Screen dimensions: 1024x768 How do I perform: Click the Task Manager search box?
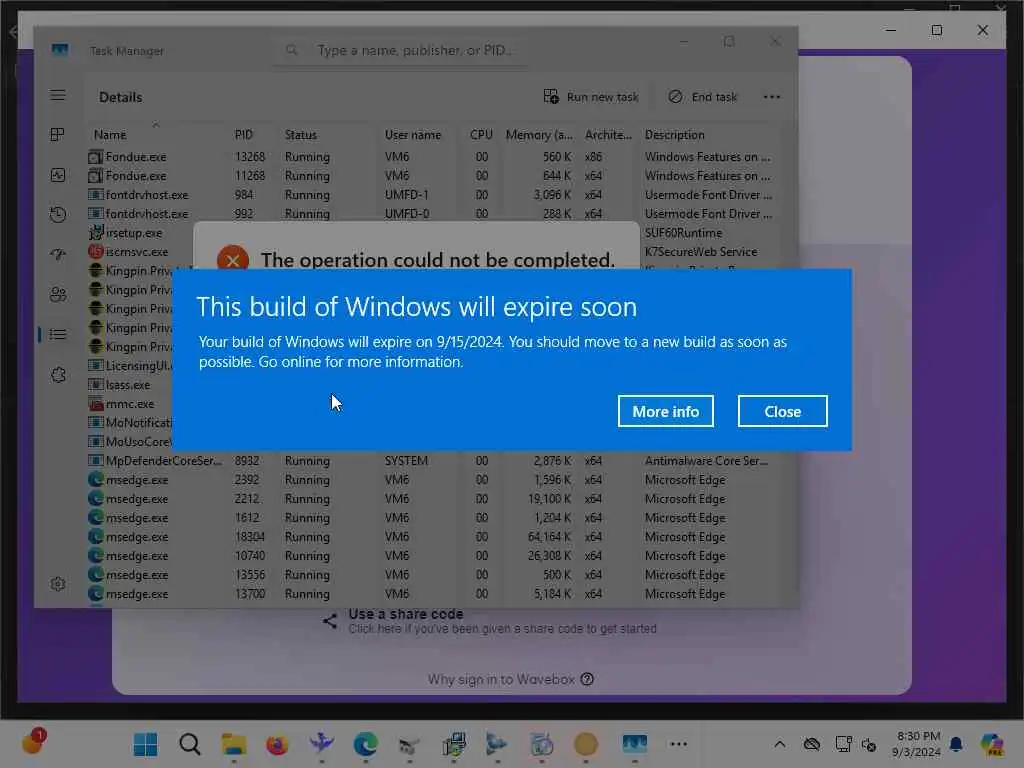click(402, 50)
